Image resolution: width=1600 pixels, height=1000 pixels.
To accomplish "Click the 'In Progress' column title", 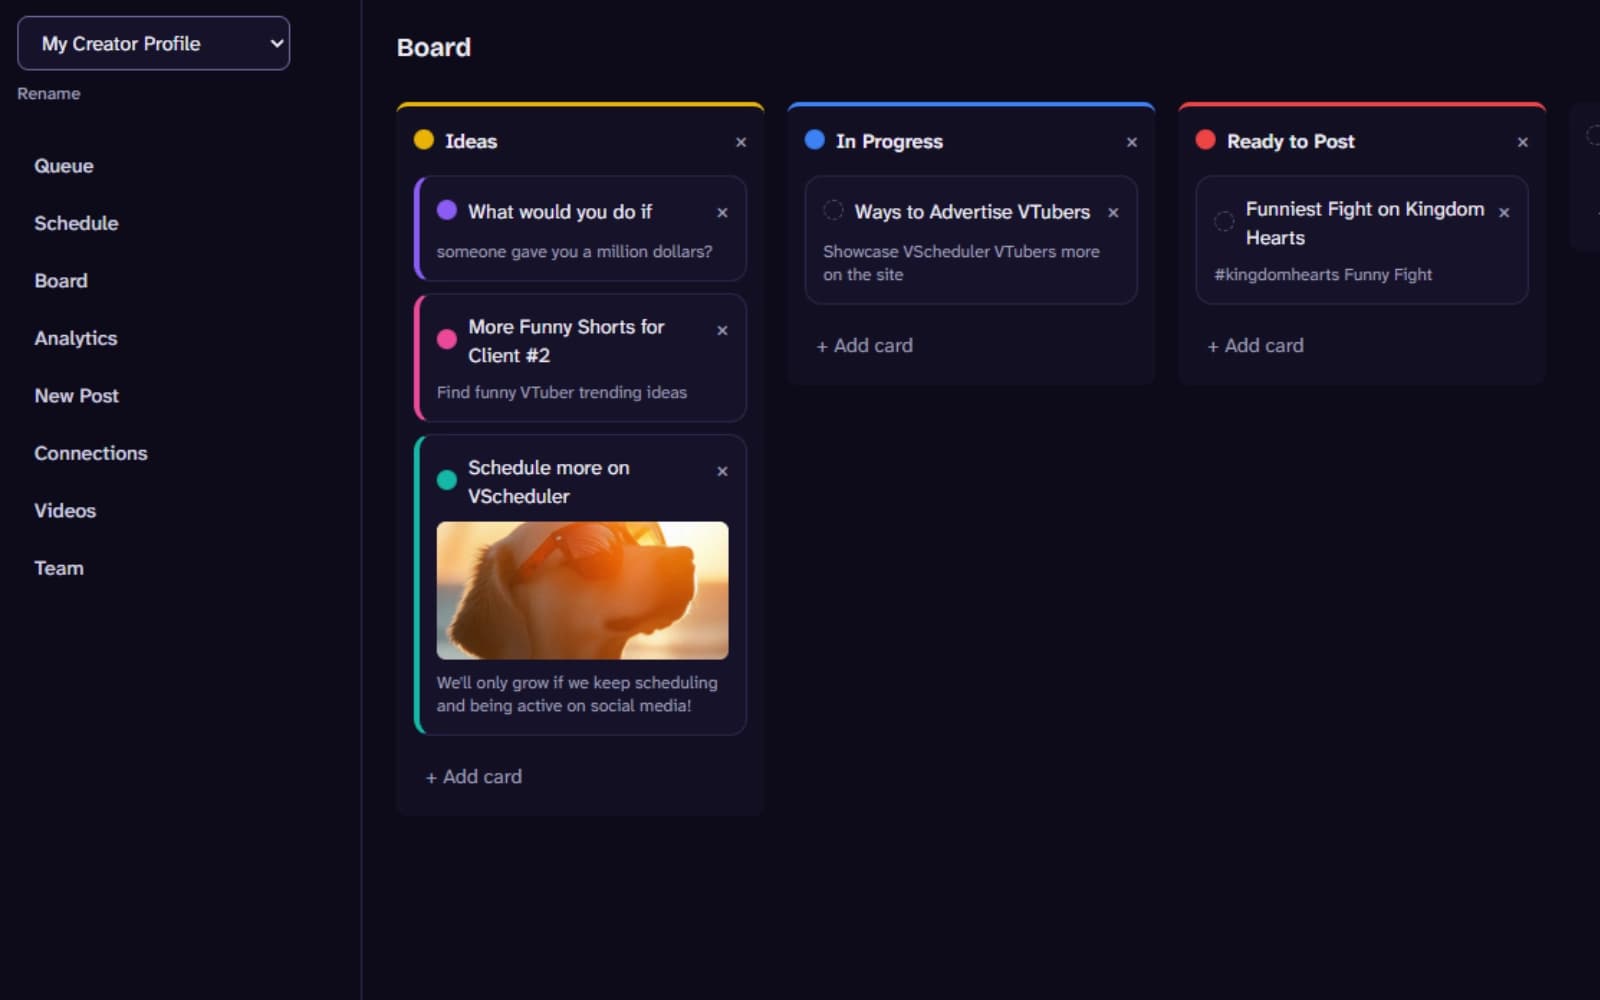I will (889, 141).
